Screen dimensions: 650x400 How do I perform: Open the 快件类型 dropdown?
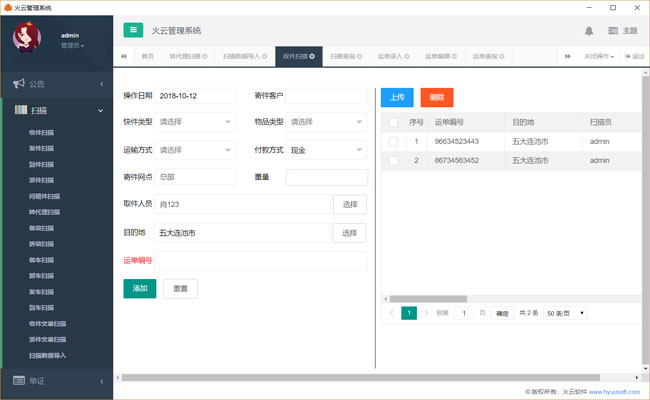(194, 122)
